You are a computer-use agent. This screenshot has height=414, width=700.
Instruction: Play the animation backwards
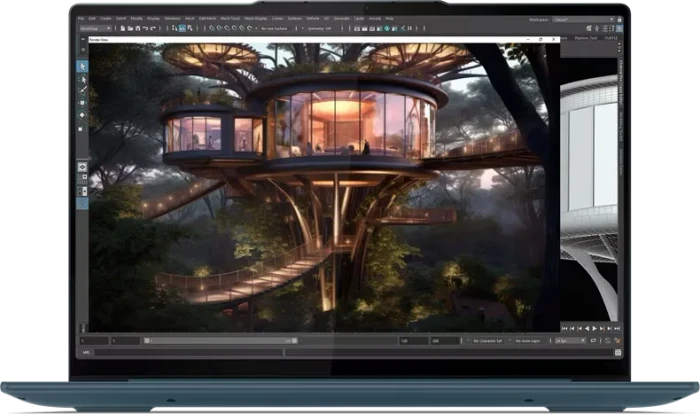587,329
